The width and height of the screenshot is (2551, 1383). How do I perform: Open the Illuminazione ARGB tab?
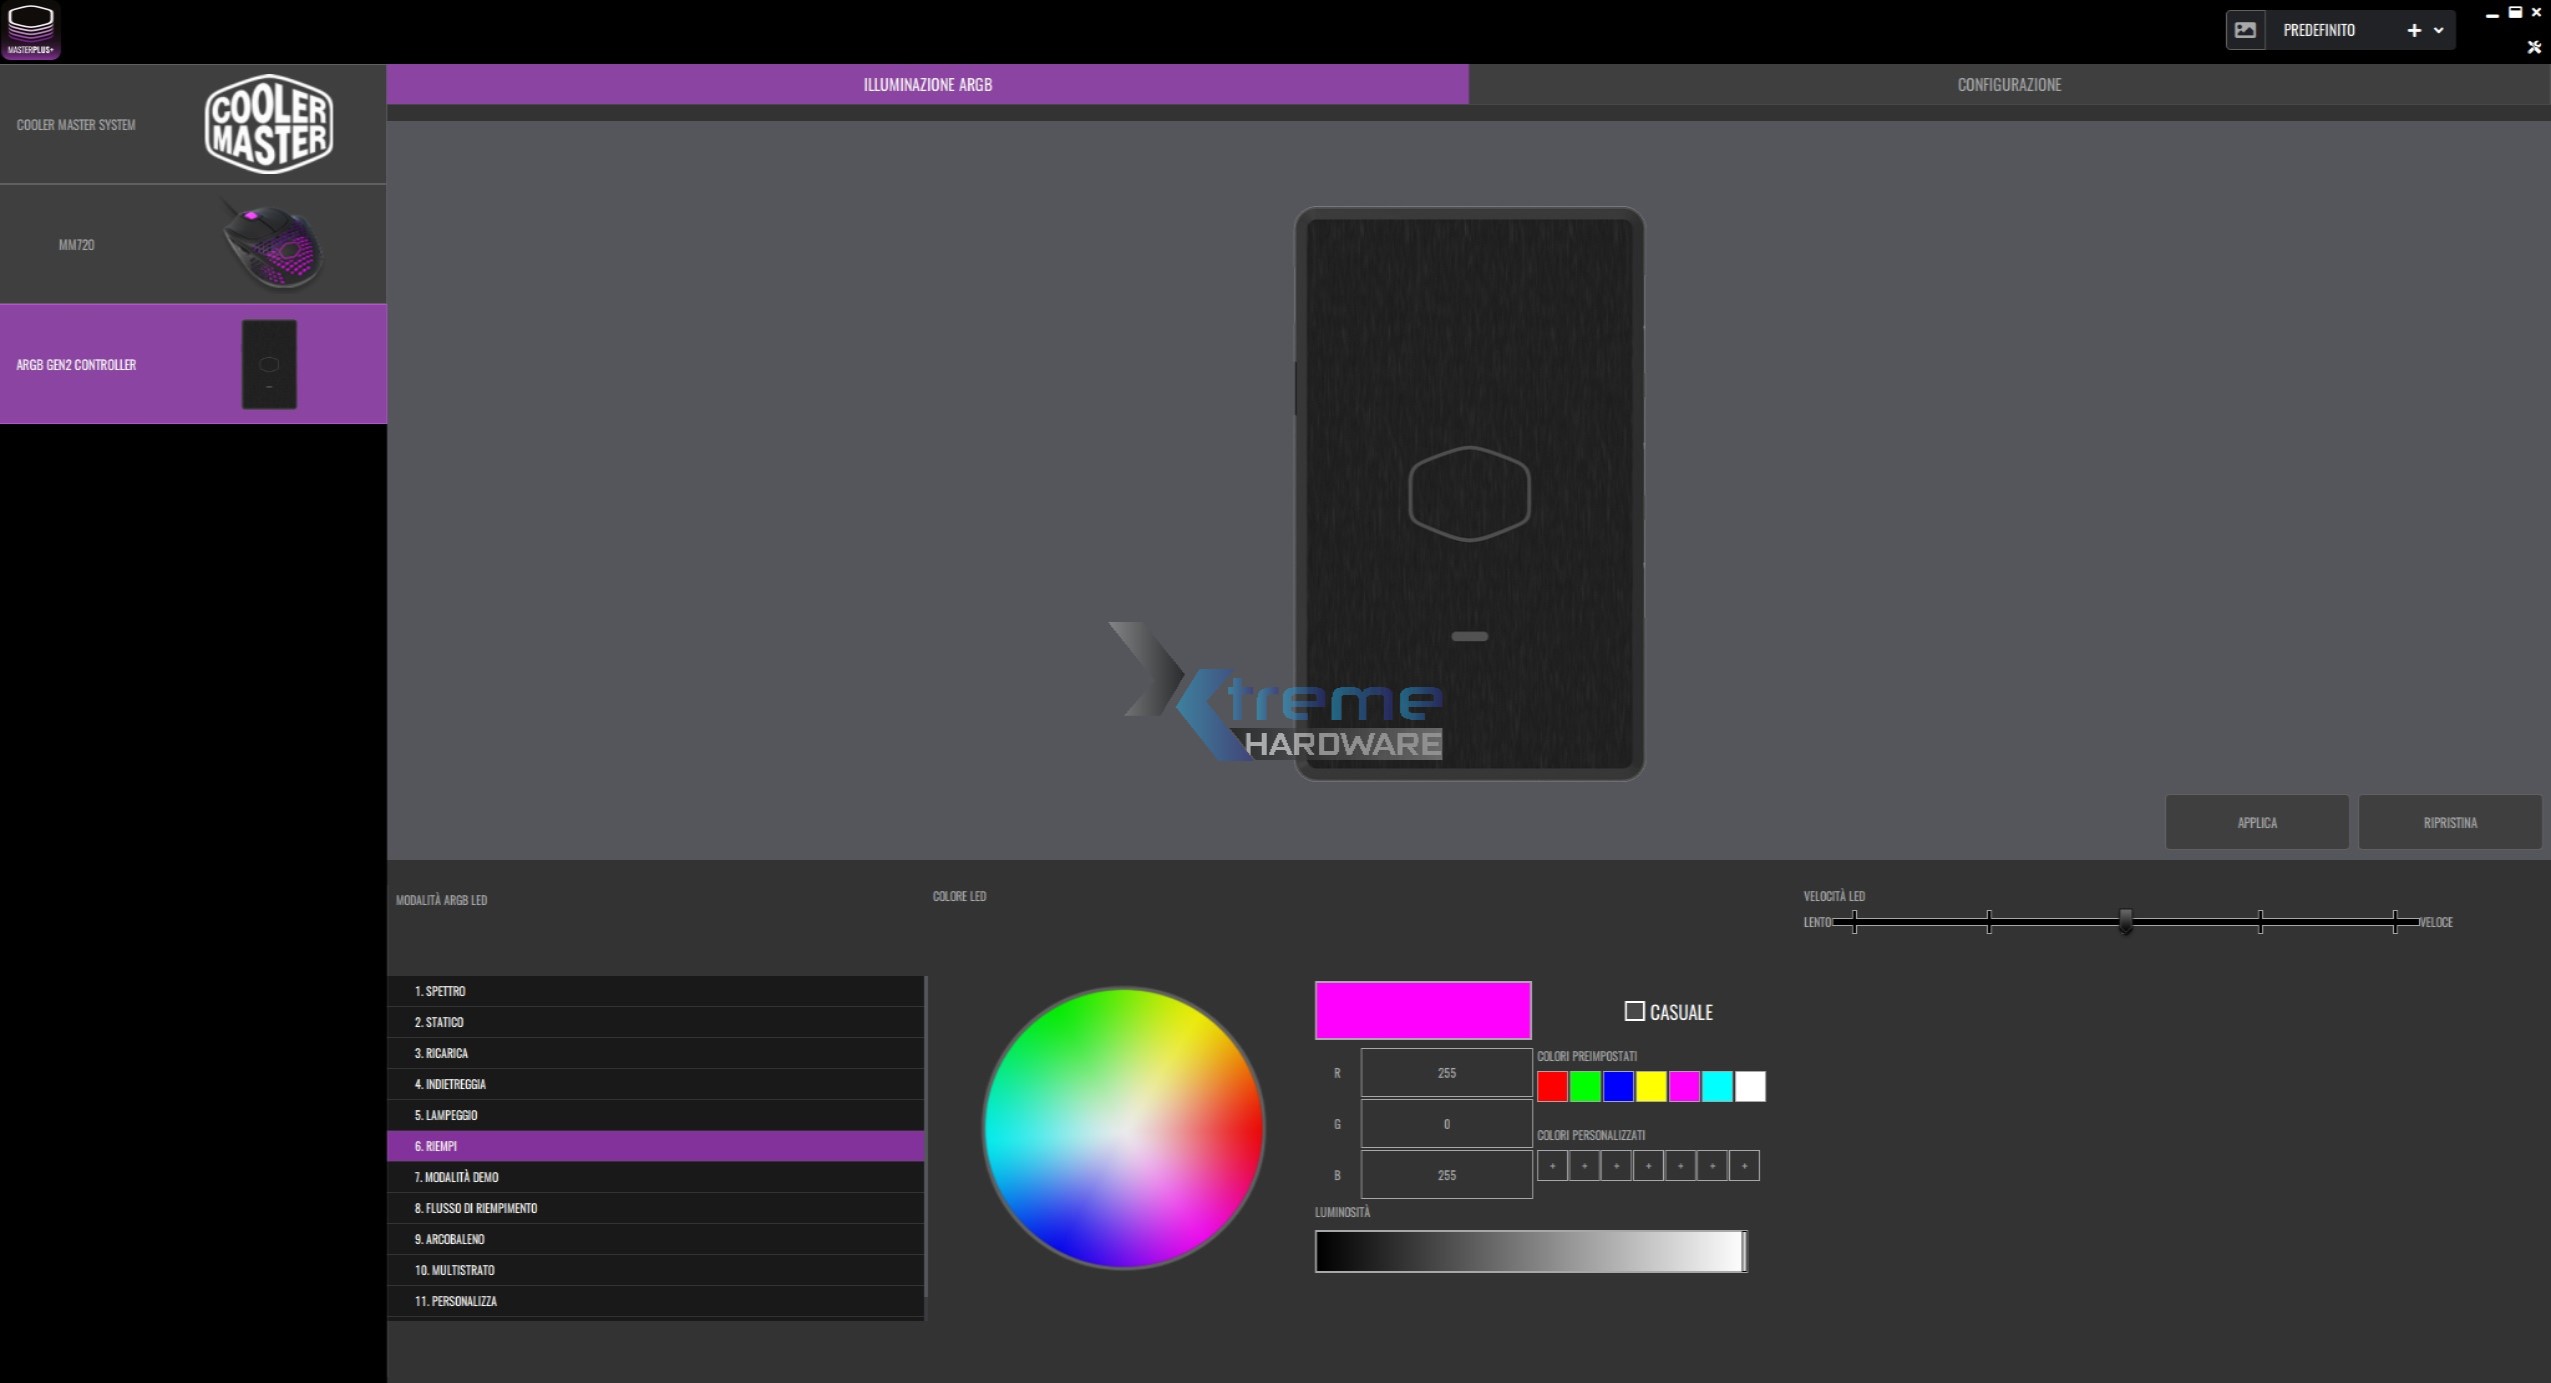pyautogui.click(x=927, y=85)
